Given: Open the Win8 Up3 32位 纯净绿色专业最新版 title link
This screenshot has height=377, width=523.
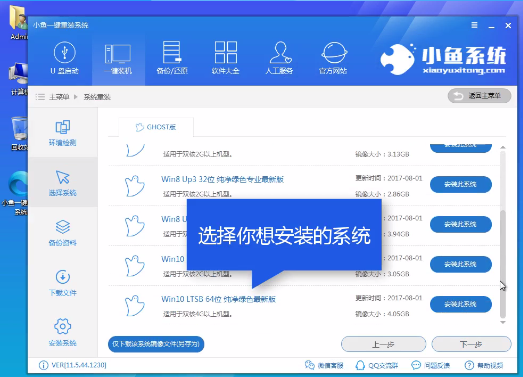Looking at the screenshot, I should coord(222,179).
